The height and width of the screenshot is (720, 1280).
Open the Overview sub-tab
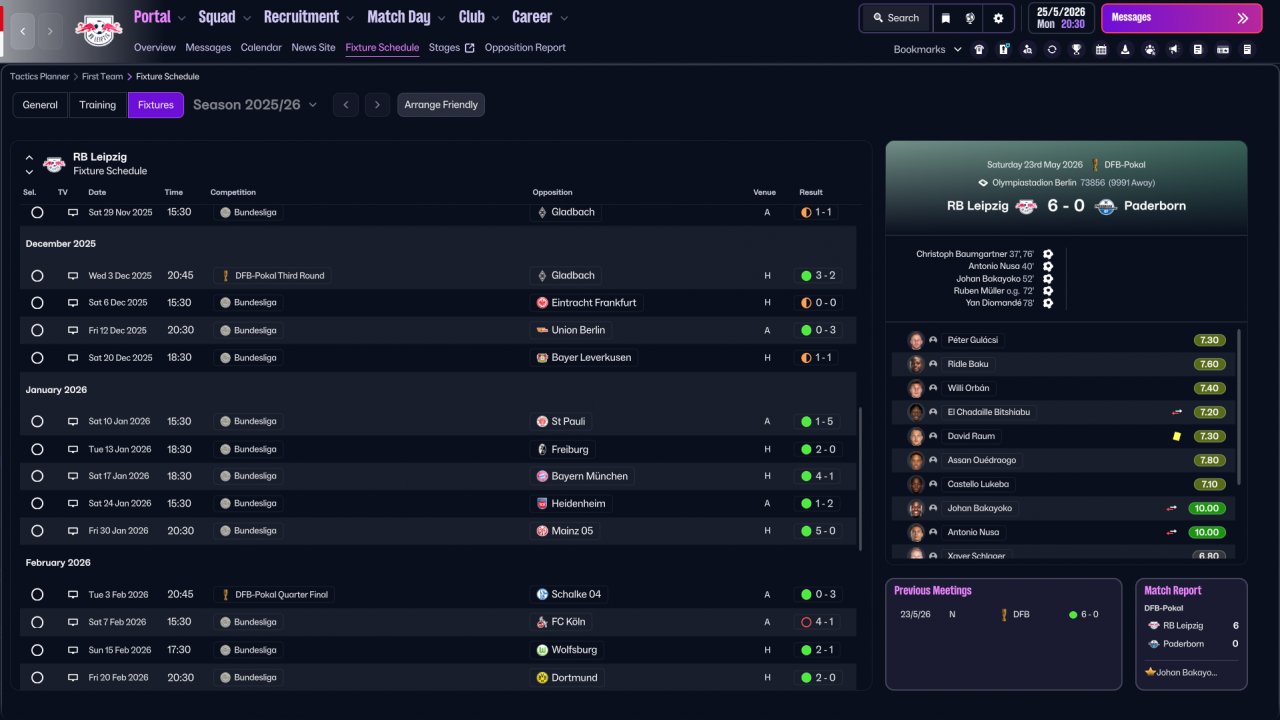coord(154,47)
